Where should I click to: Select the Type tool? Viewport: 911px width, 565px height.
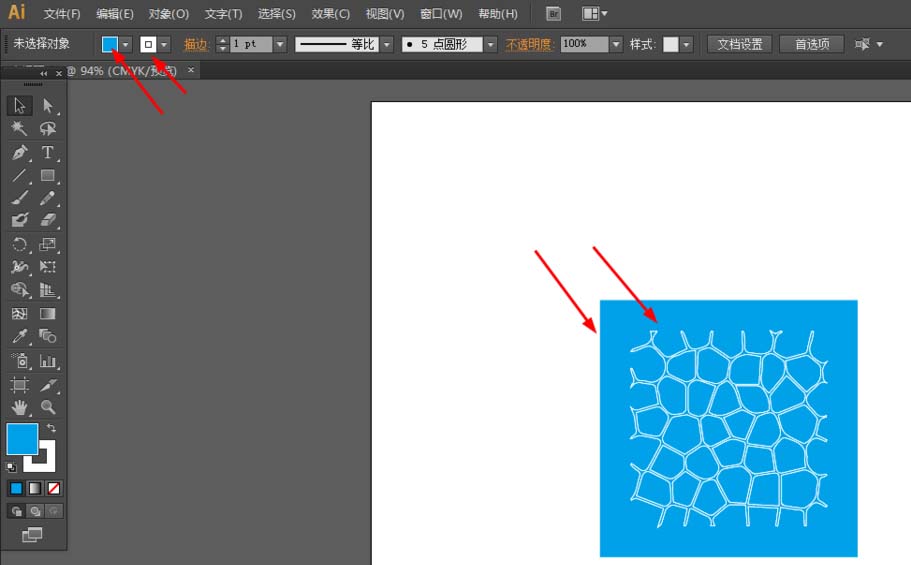pos(47,153)
